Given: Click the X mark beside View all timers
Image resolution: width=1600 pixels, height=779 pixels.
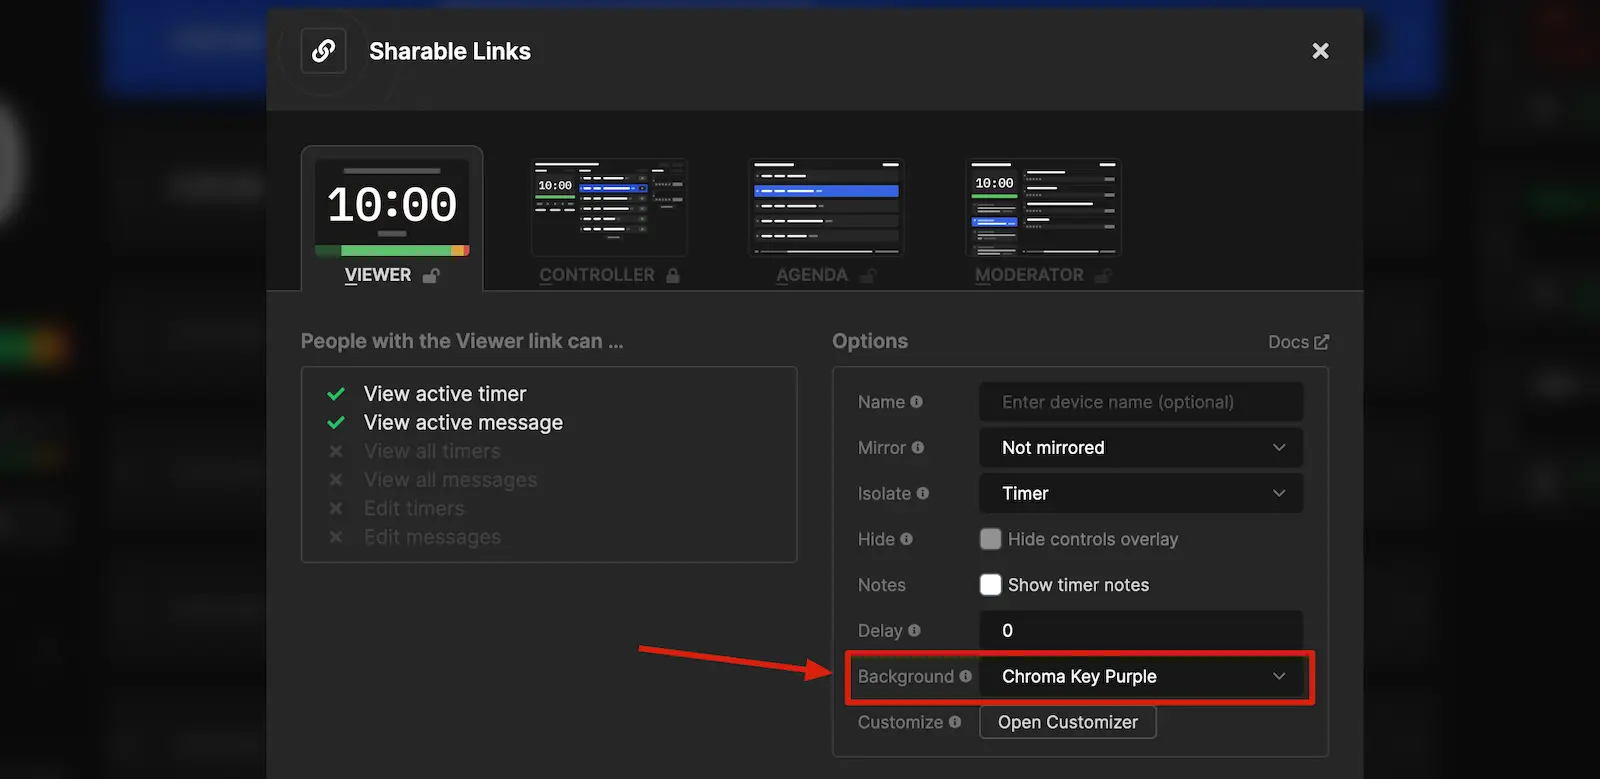Looking at the screenshot, I should (336, 451).
